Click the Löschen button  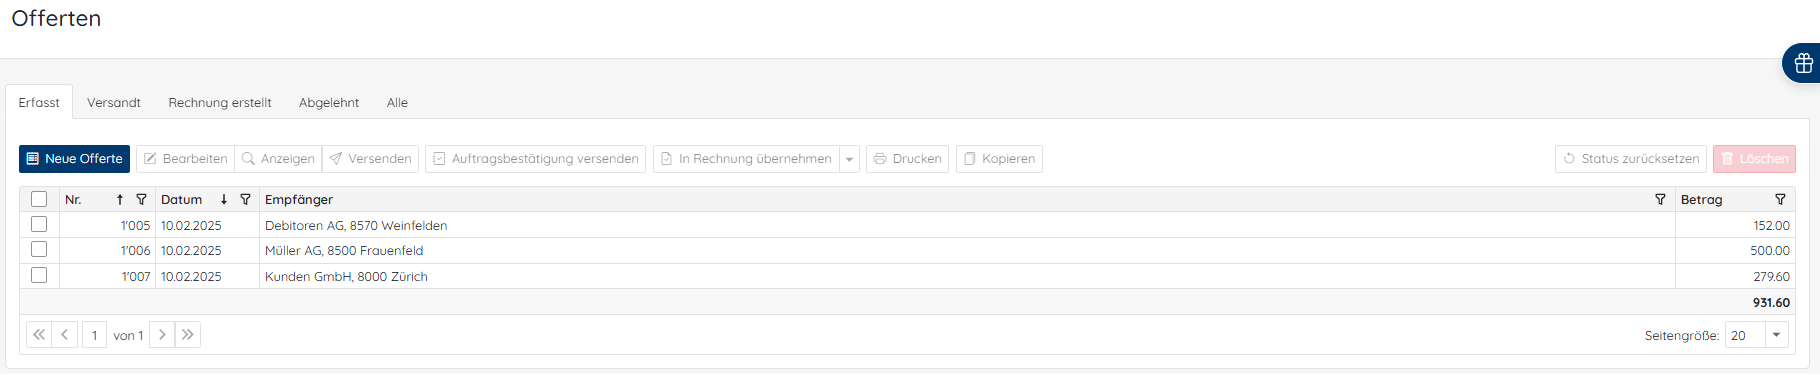1754,159
